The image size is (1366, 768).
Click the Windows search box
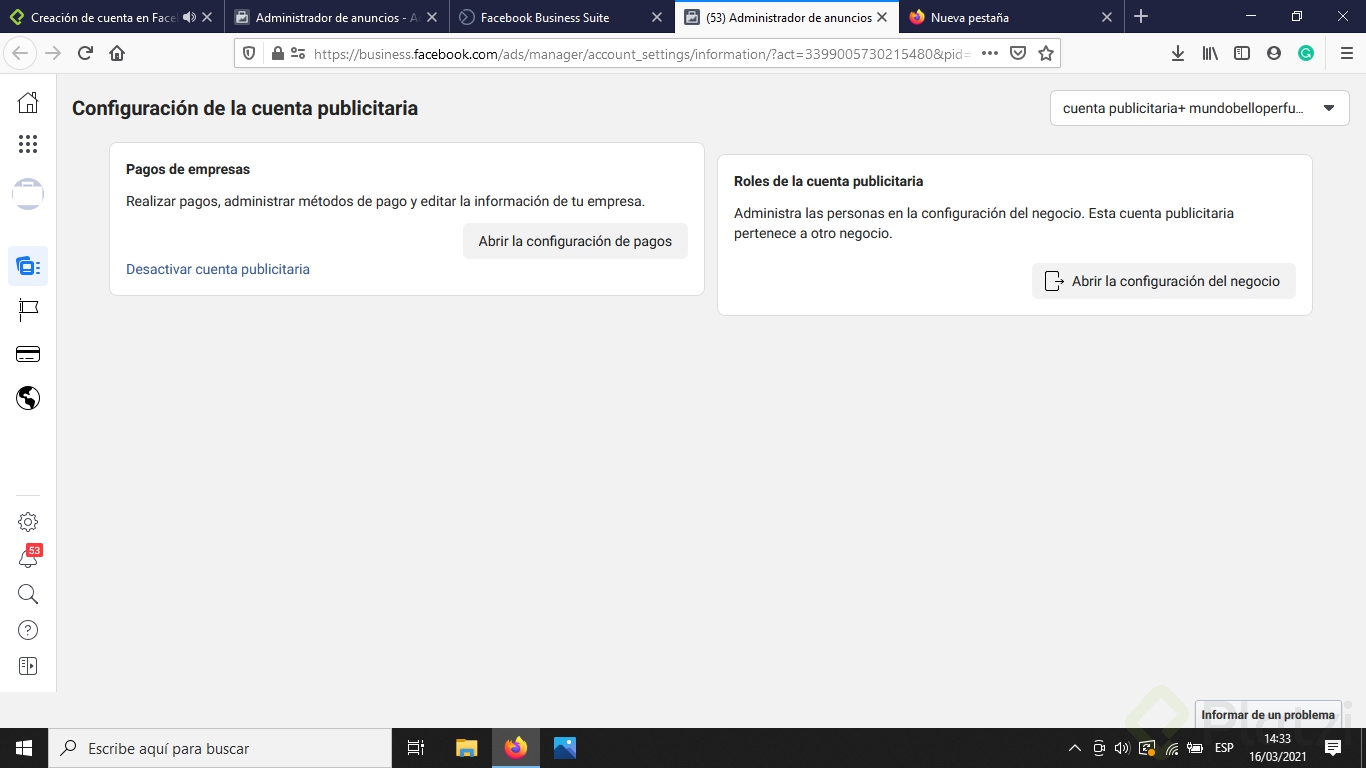pos(220,748)
